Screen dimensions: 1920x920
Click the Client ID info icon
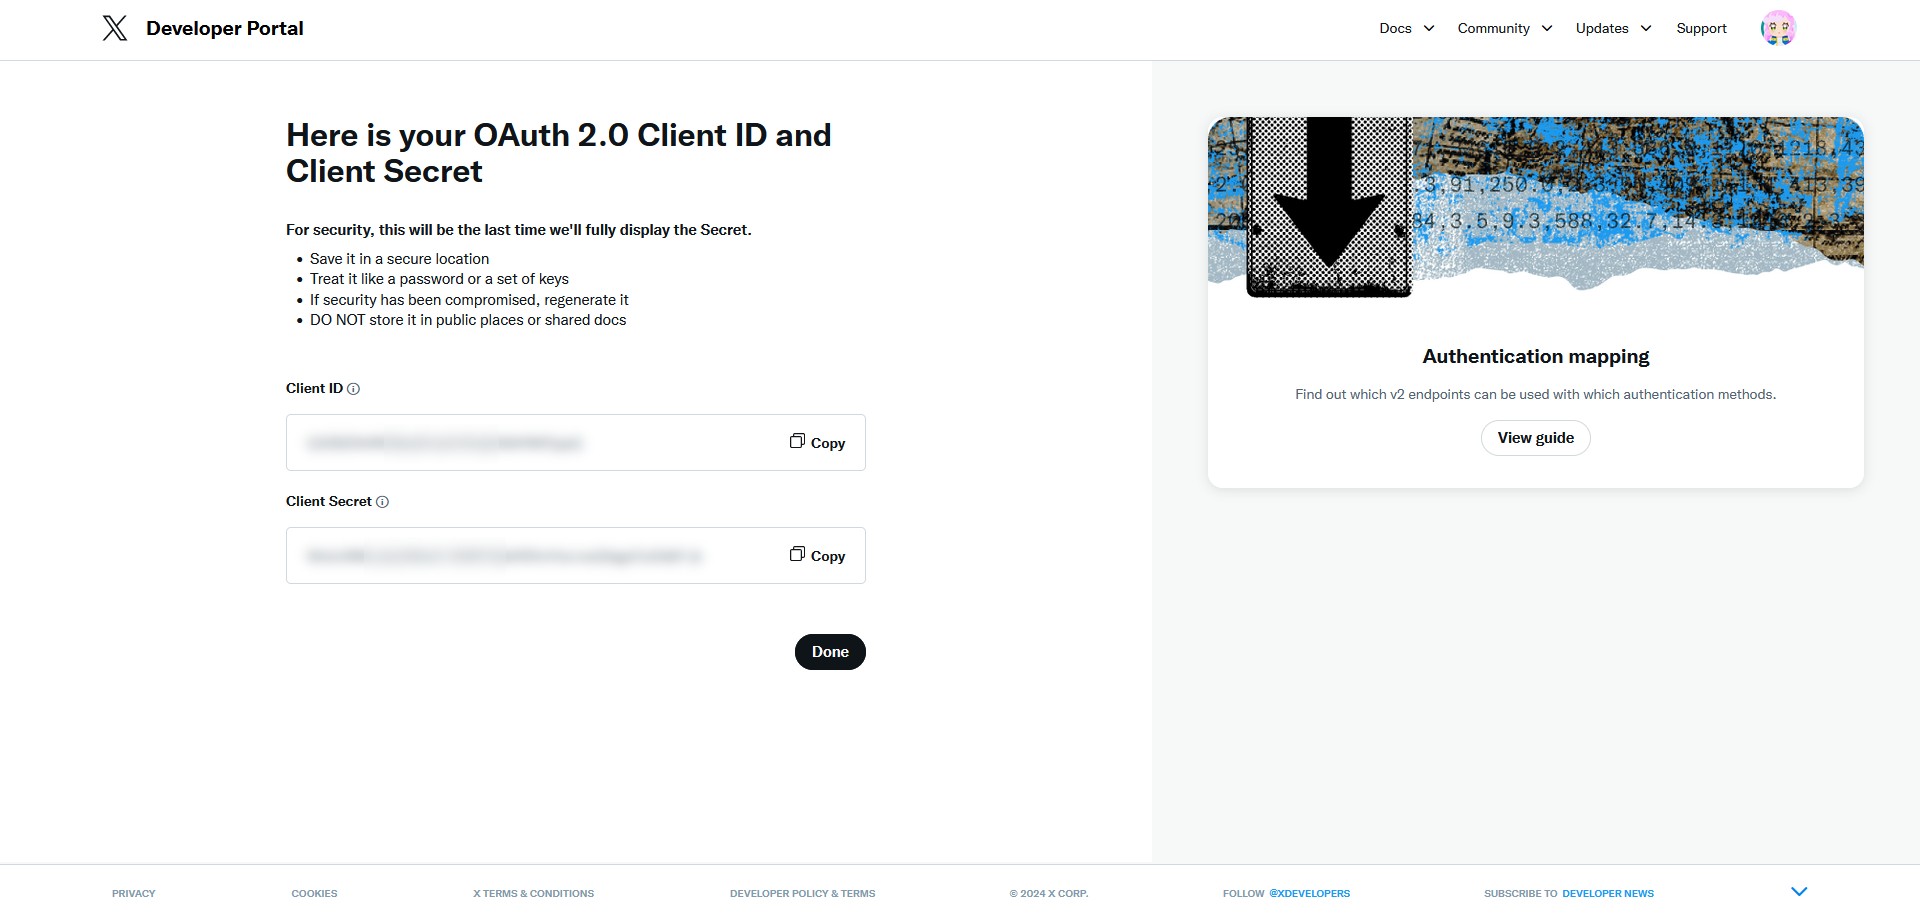[x=353, y=389]
